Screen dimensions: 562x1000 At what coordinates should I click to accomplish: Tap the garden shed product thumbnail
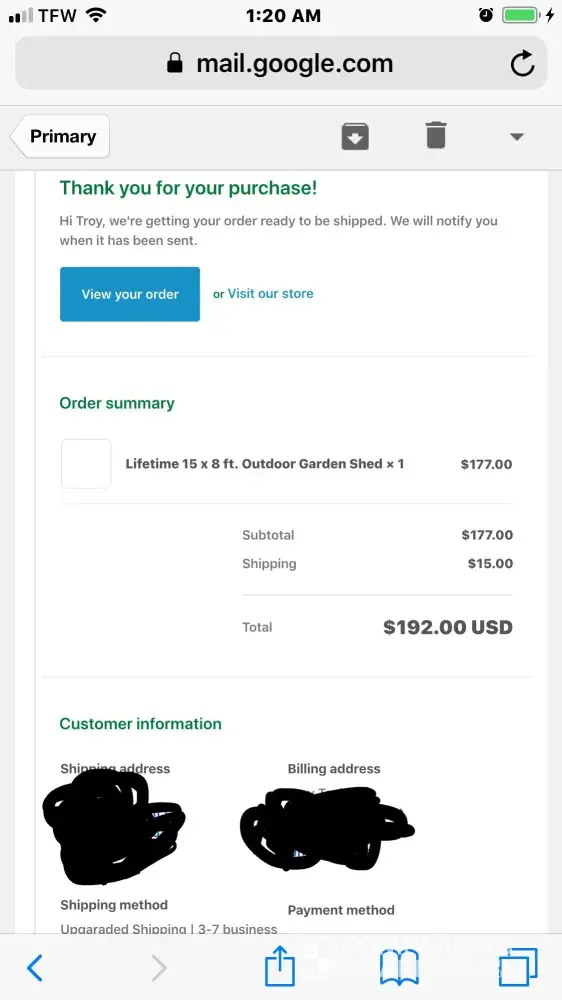click(86, 464)
